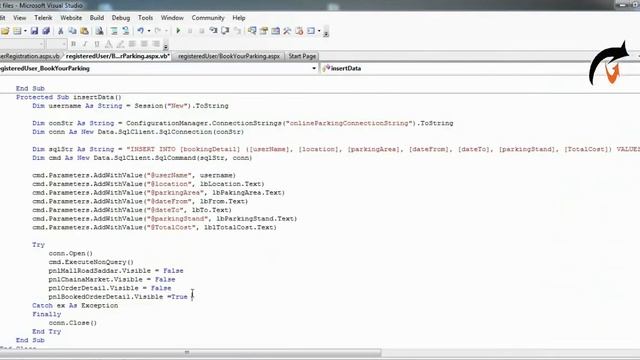Expand the Other Windows dropdown arrow
This screenshot has width=640, height=360.
(x=319, y=31)
